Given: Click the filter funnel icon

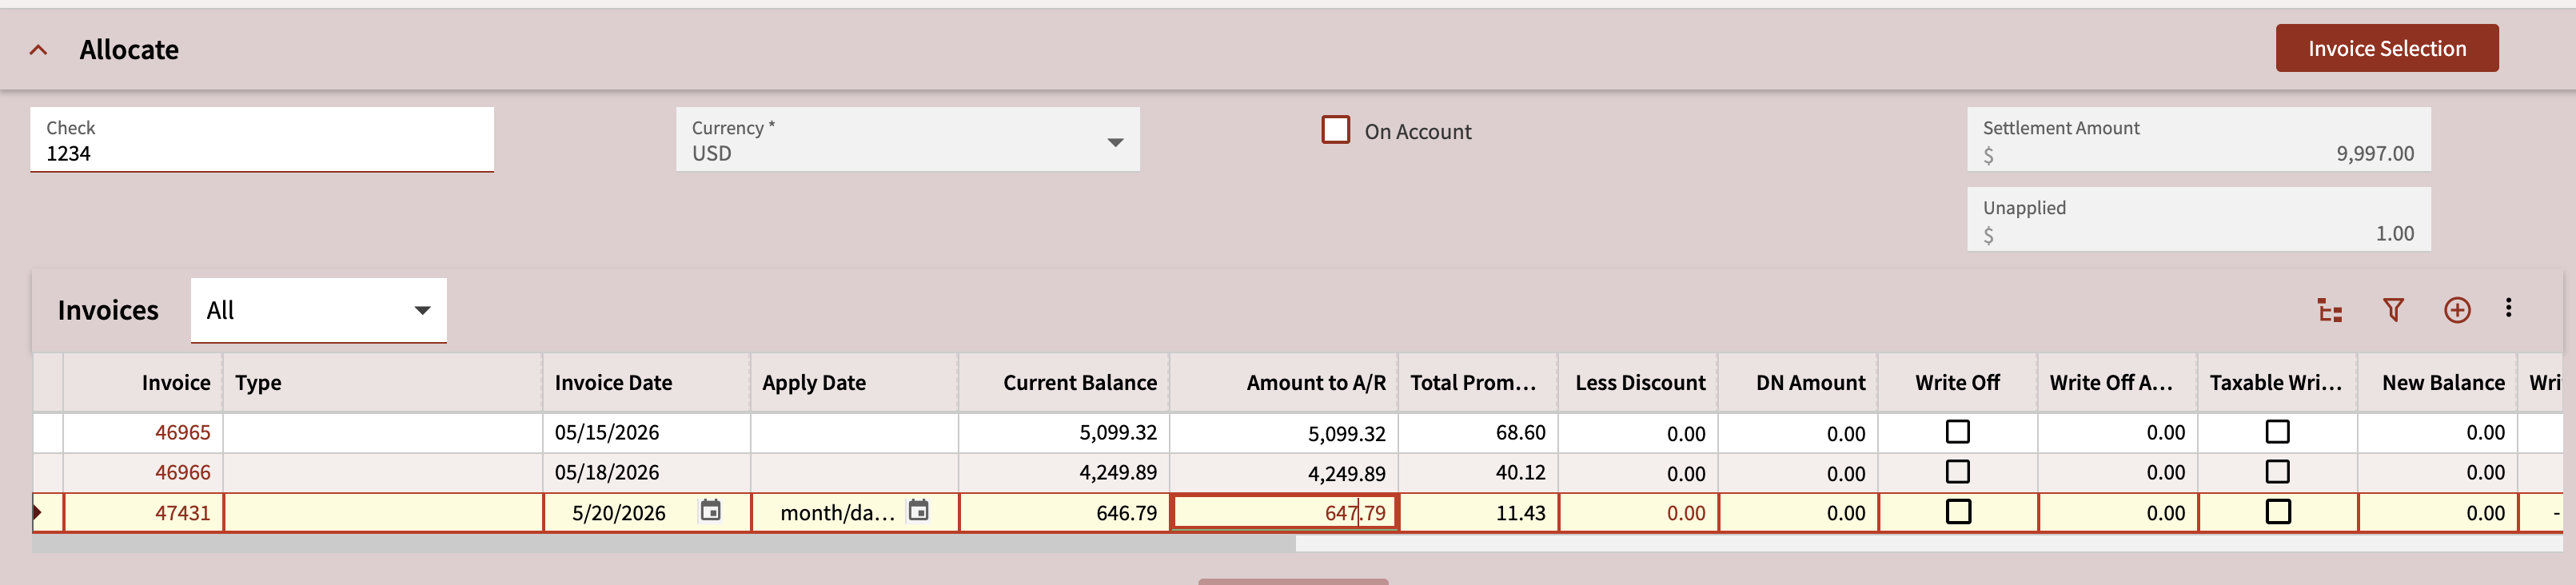Looking at the screenshot, I should coord(2392,310).
